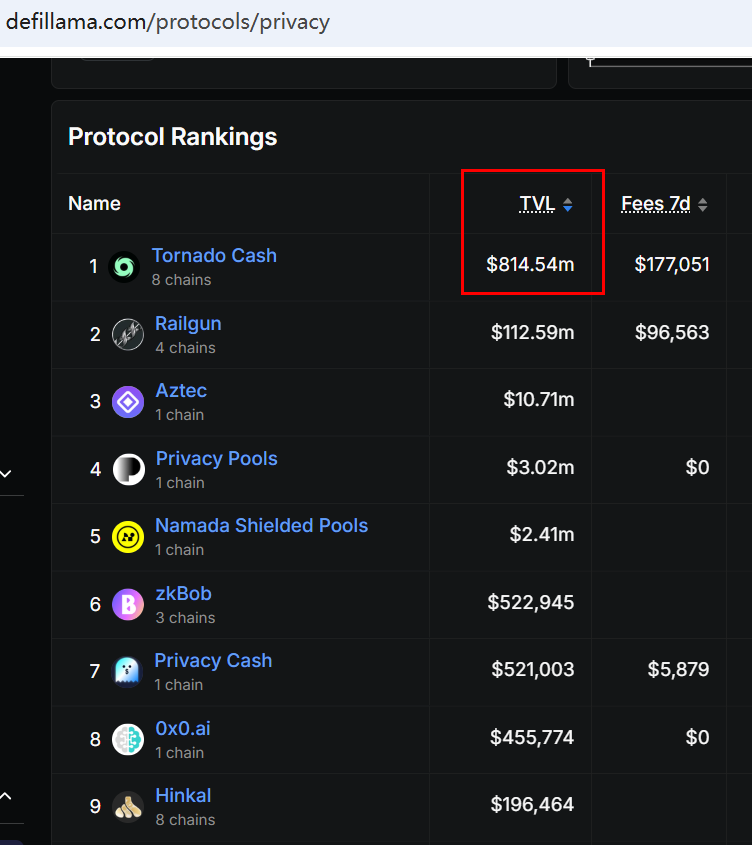Open zkBob protocol page

point(183,593)
